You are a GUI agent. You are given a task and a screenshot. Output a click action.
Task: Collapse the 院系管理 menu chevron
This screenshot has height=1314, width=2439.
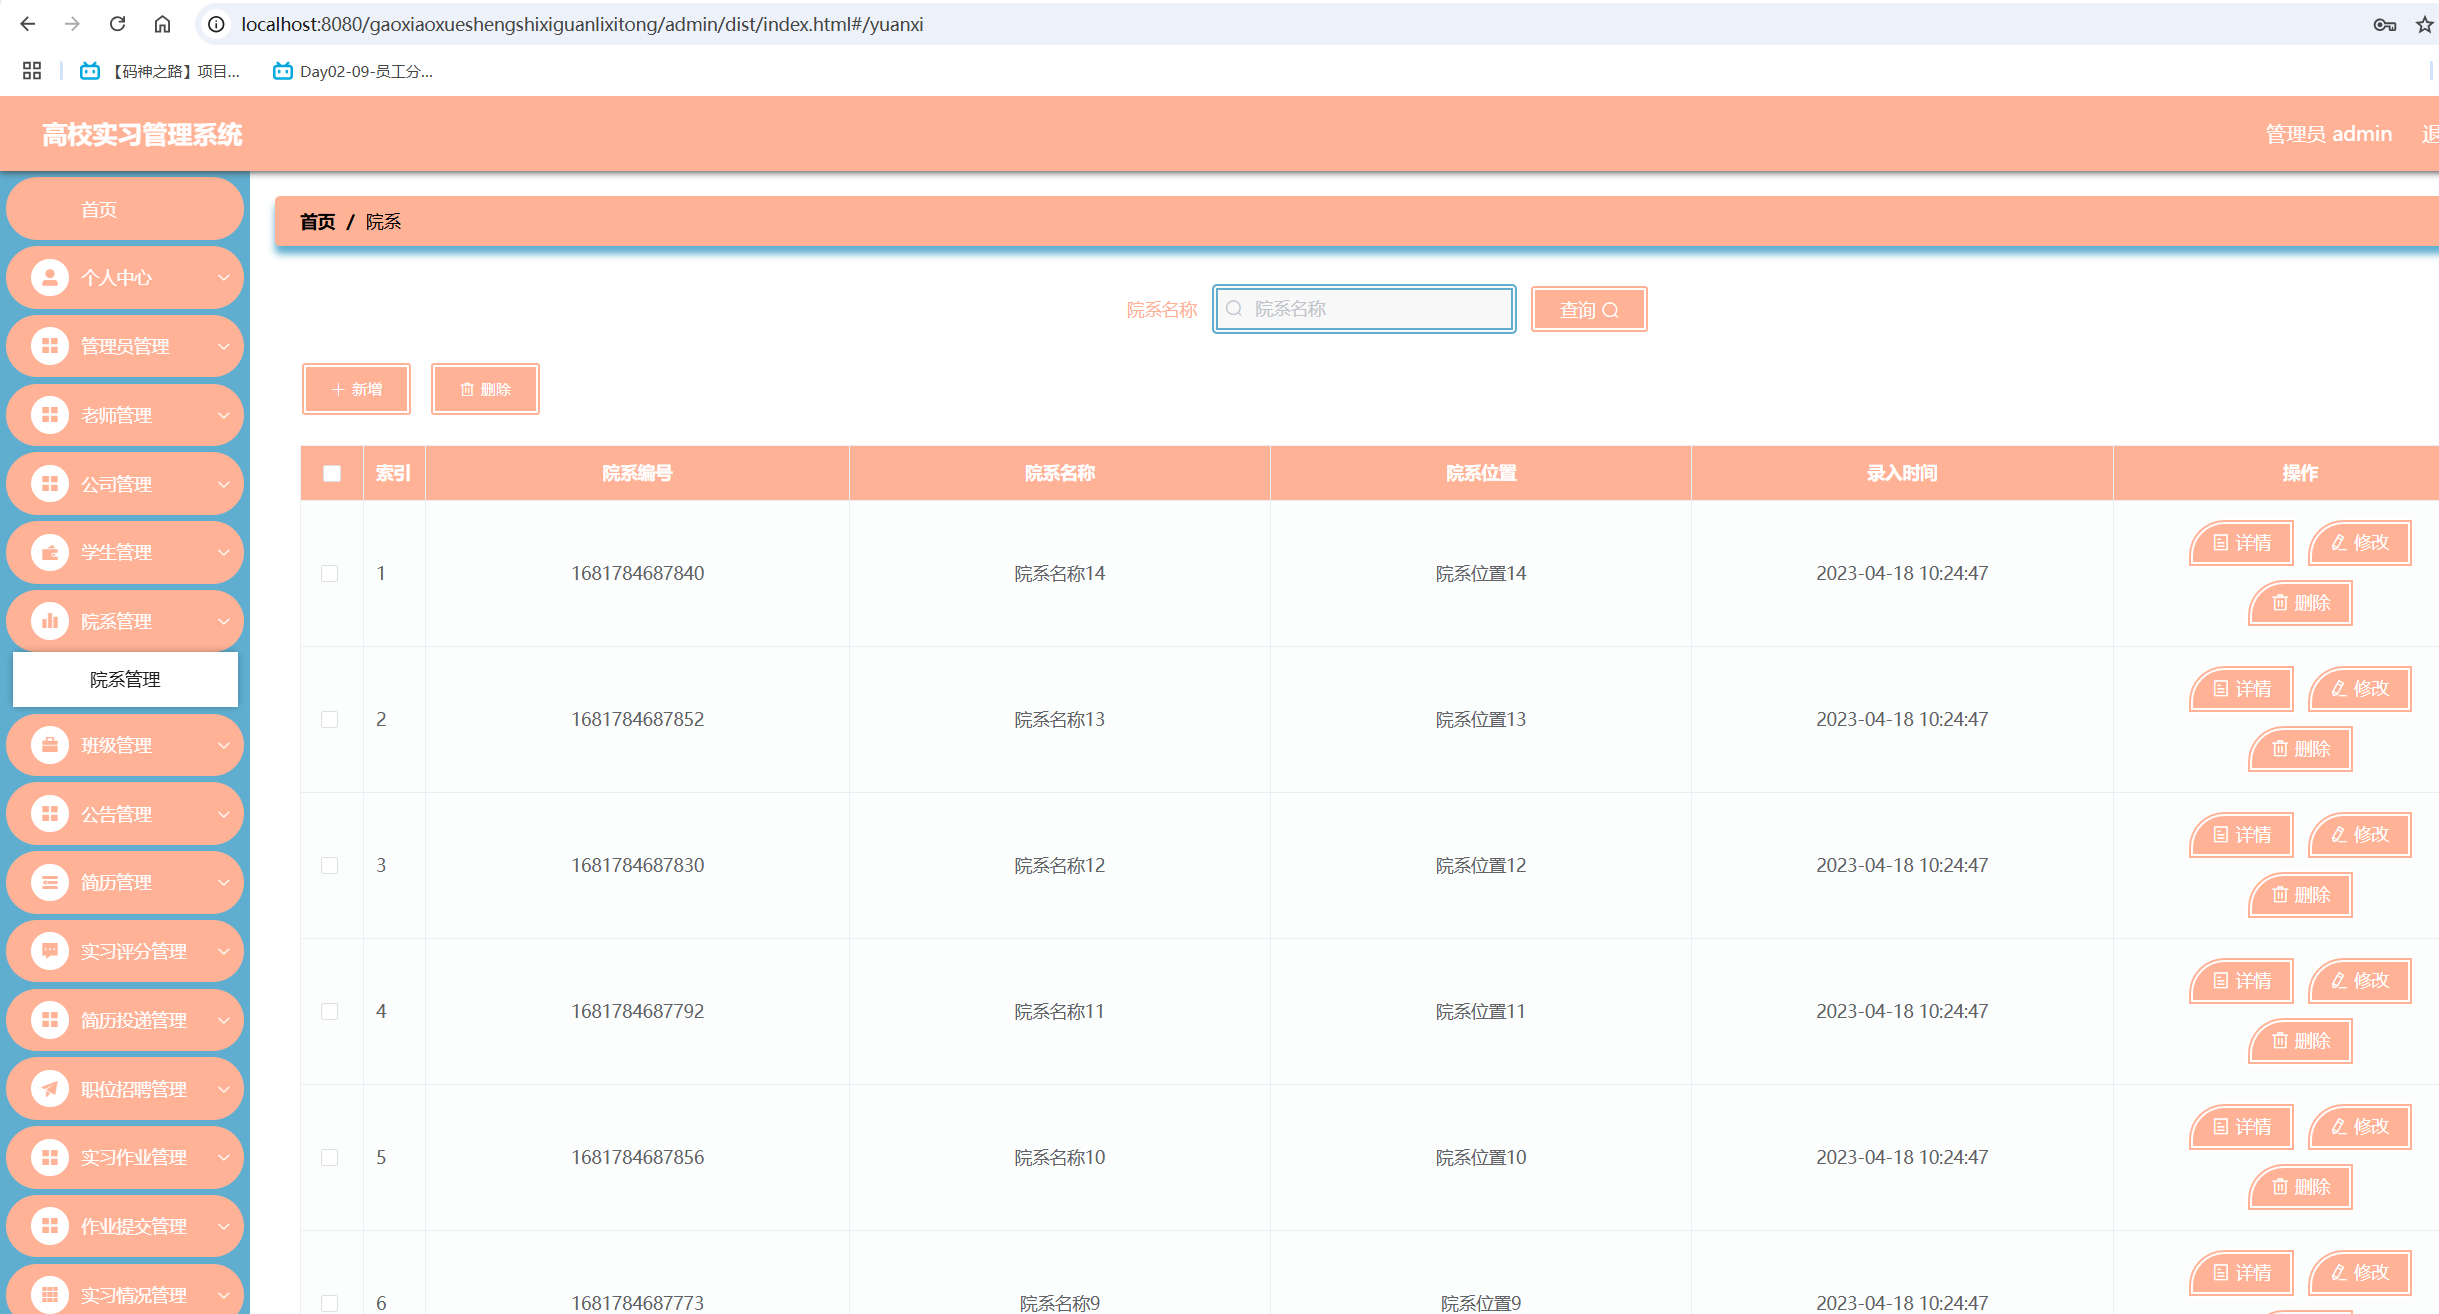click(224, 621)
